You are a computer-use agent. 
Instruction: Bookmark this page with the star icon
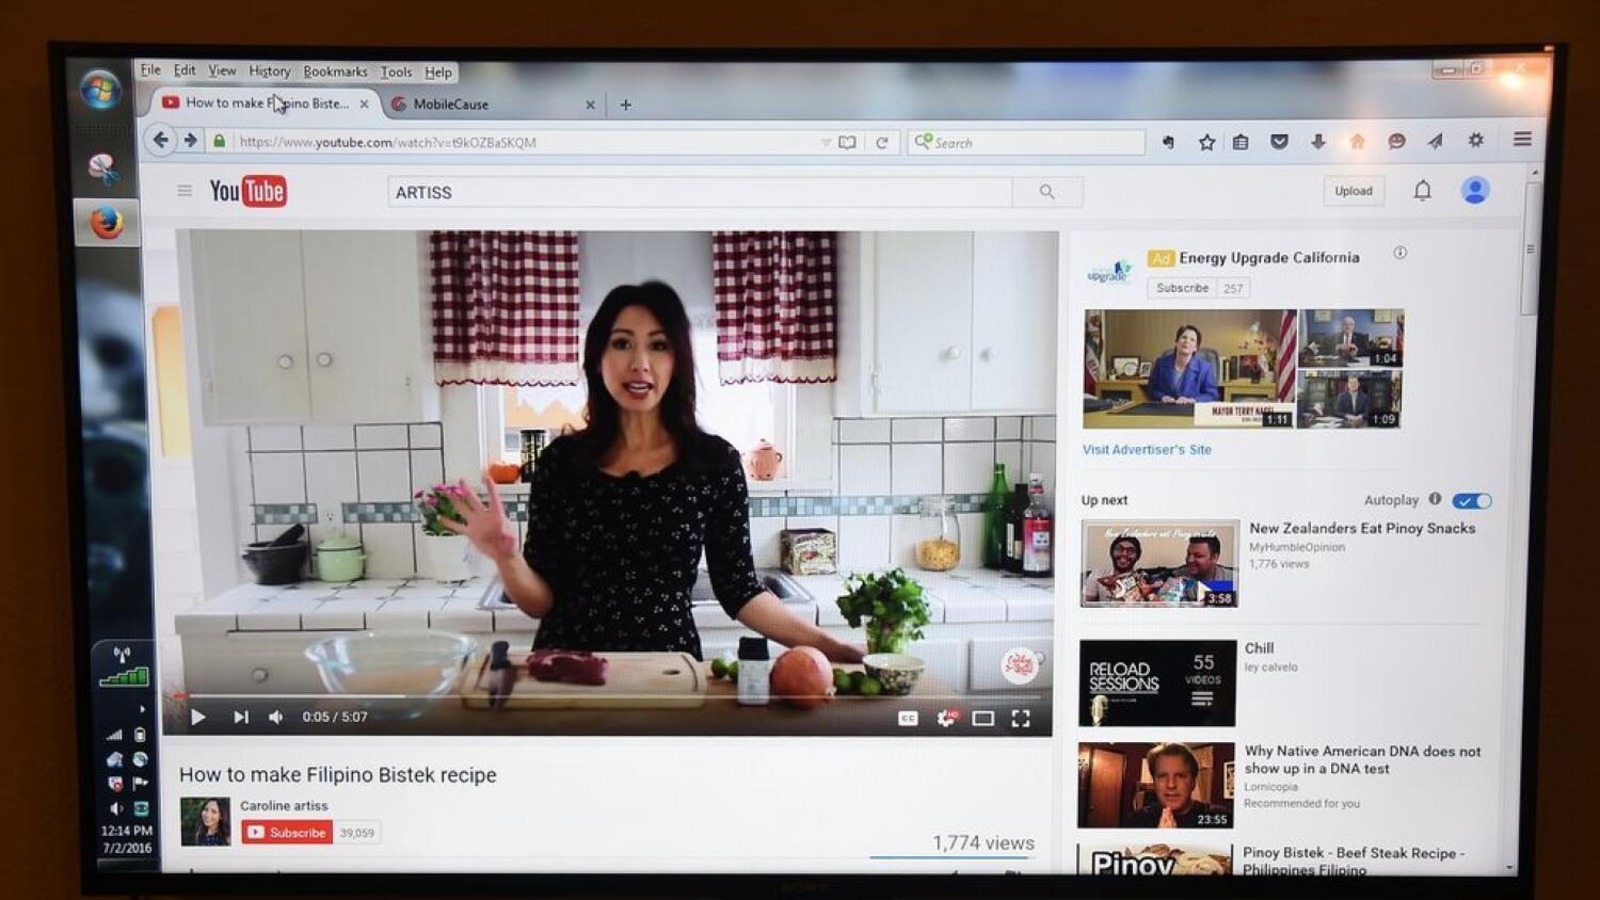1207,142
